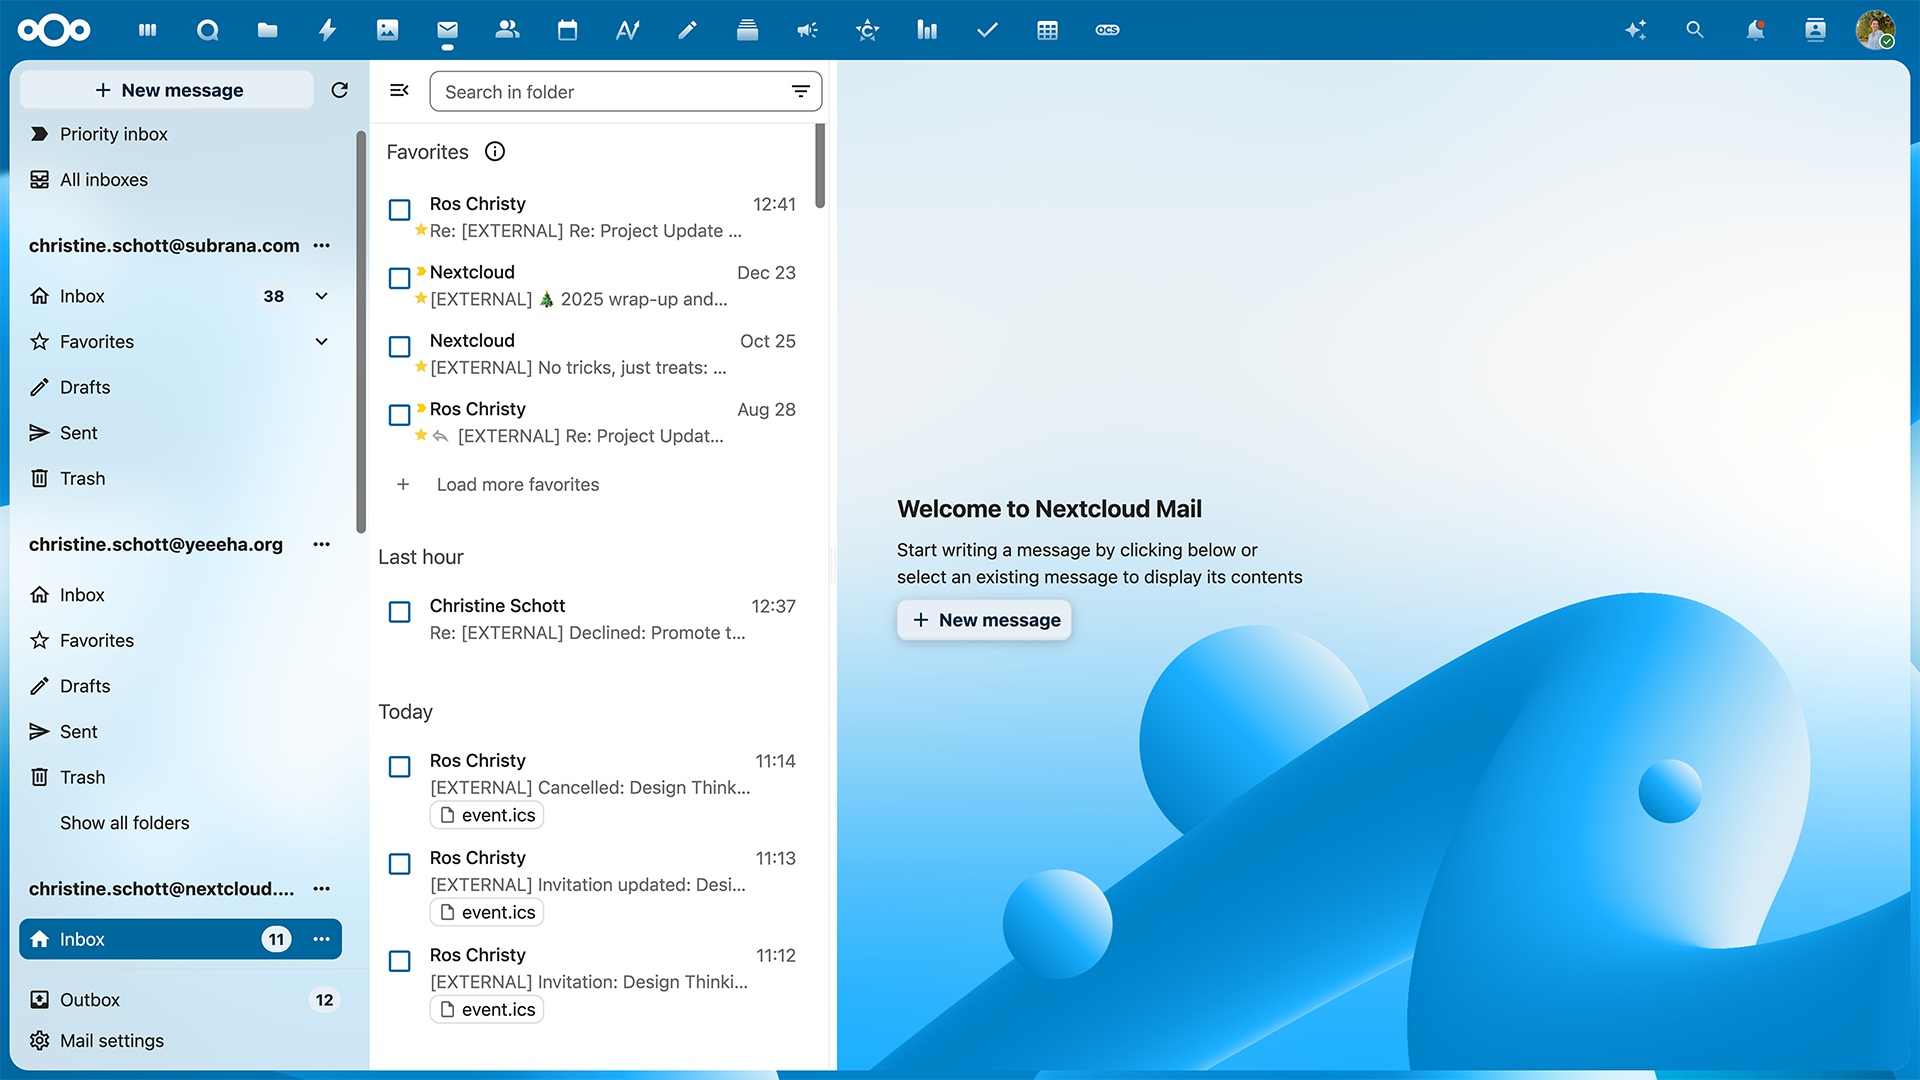Click Load more favorites
The width and height of the screenshot is (1920, 1080).
point(517,485)
